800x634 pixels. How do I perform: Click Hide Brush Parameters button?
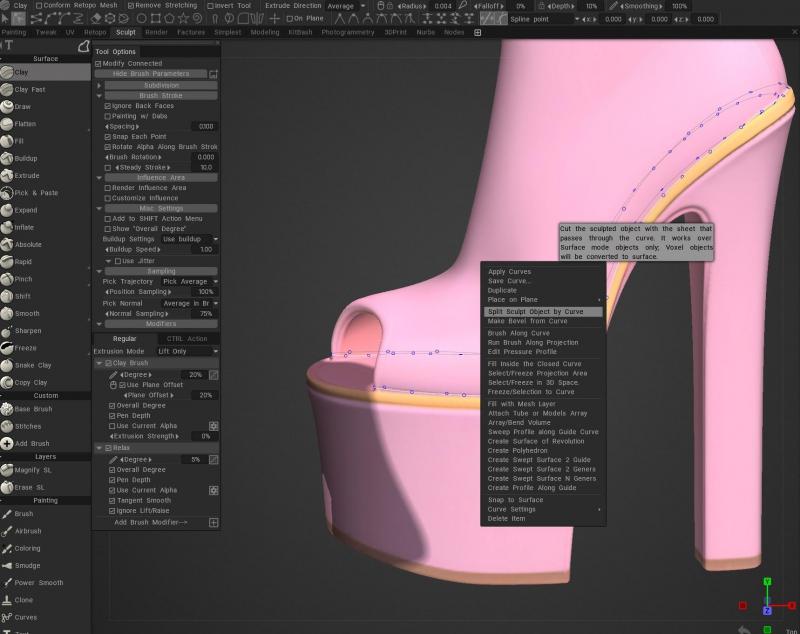pos(150,74)
